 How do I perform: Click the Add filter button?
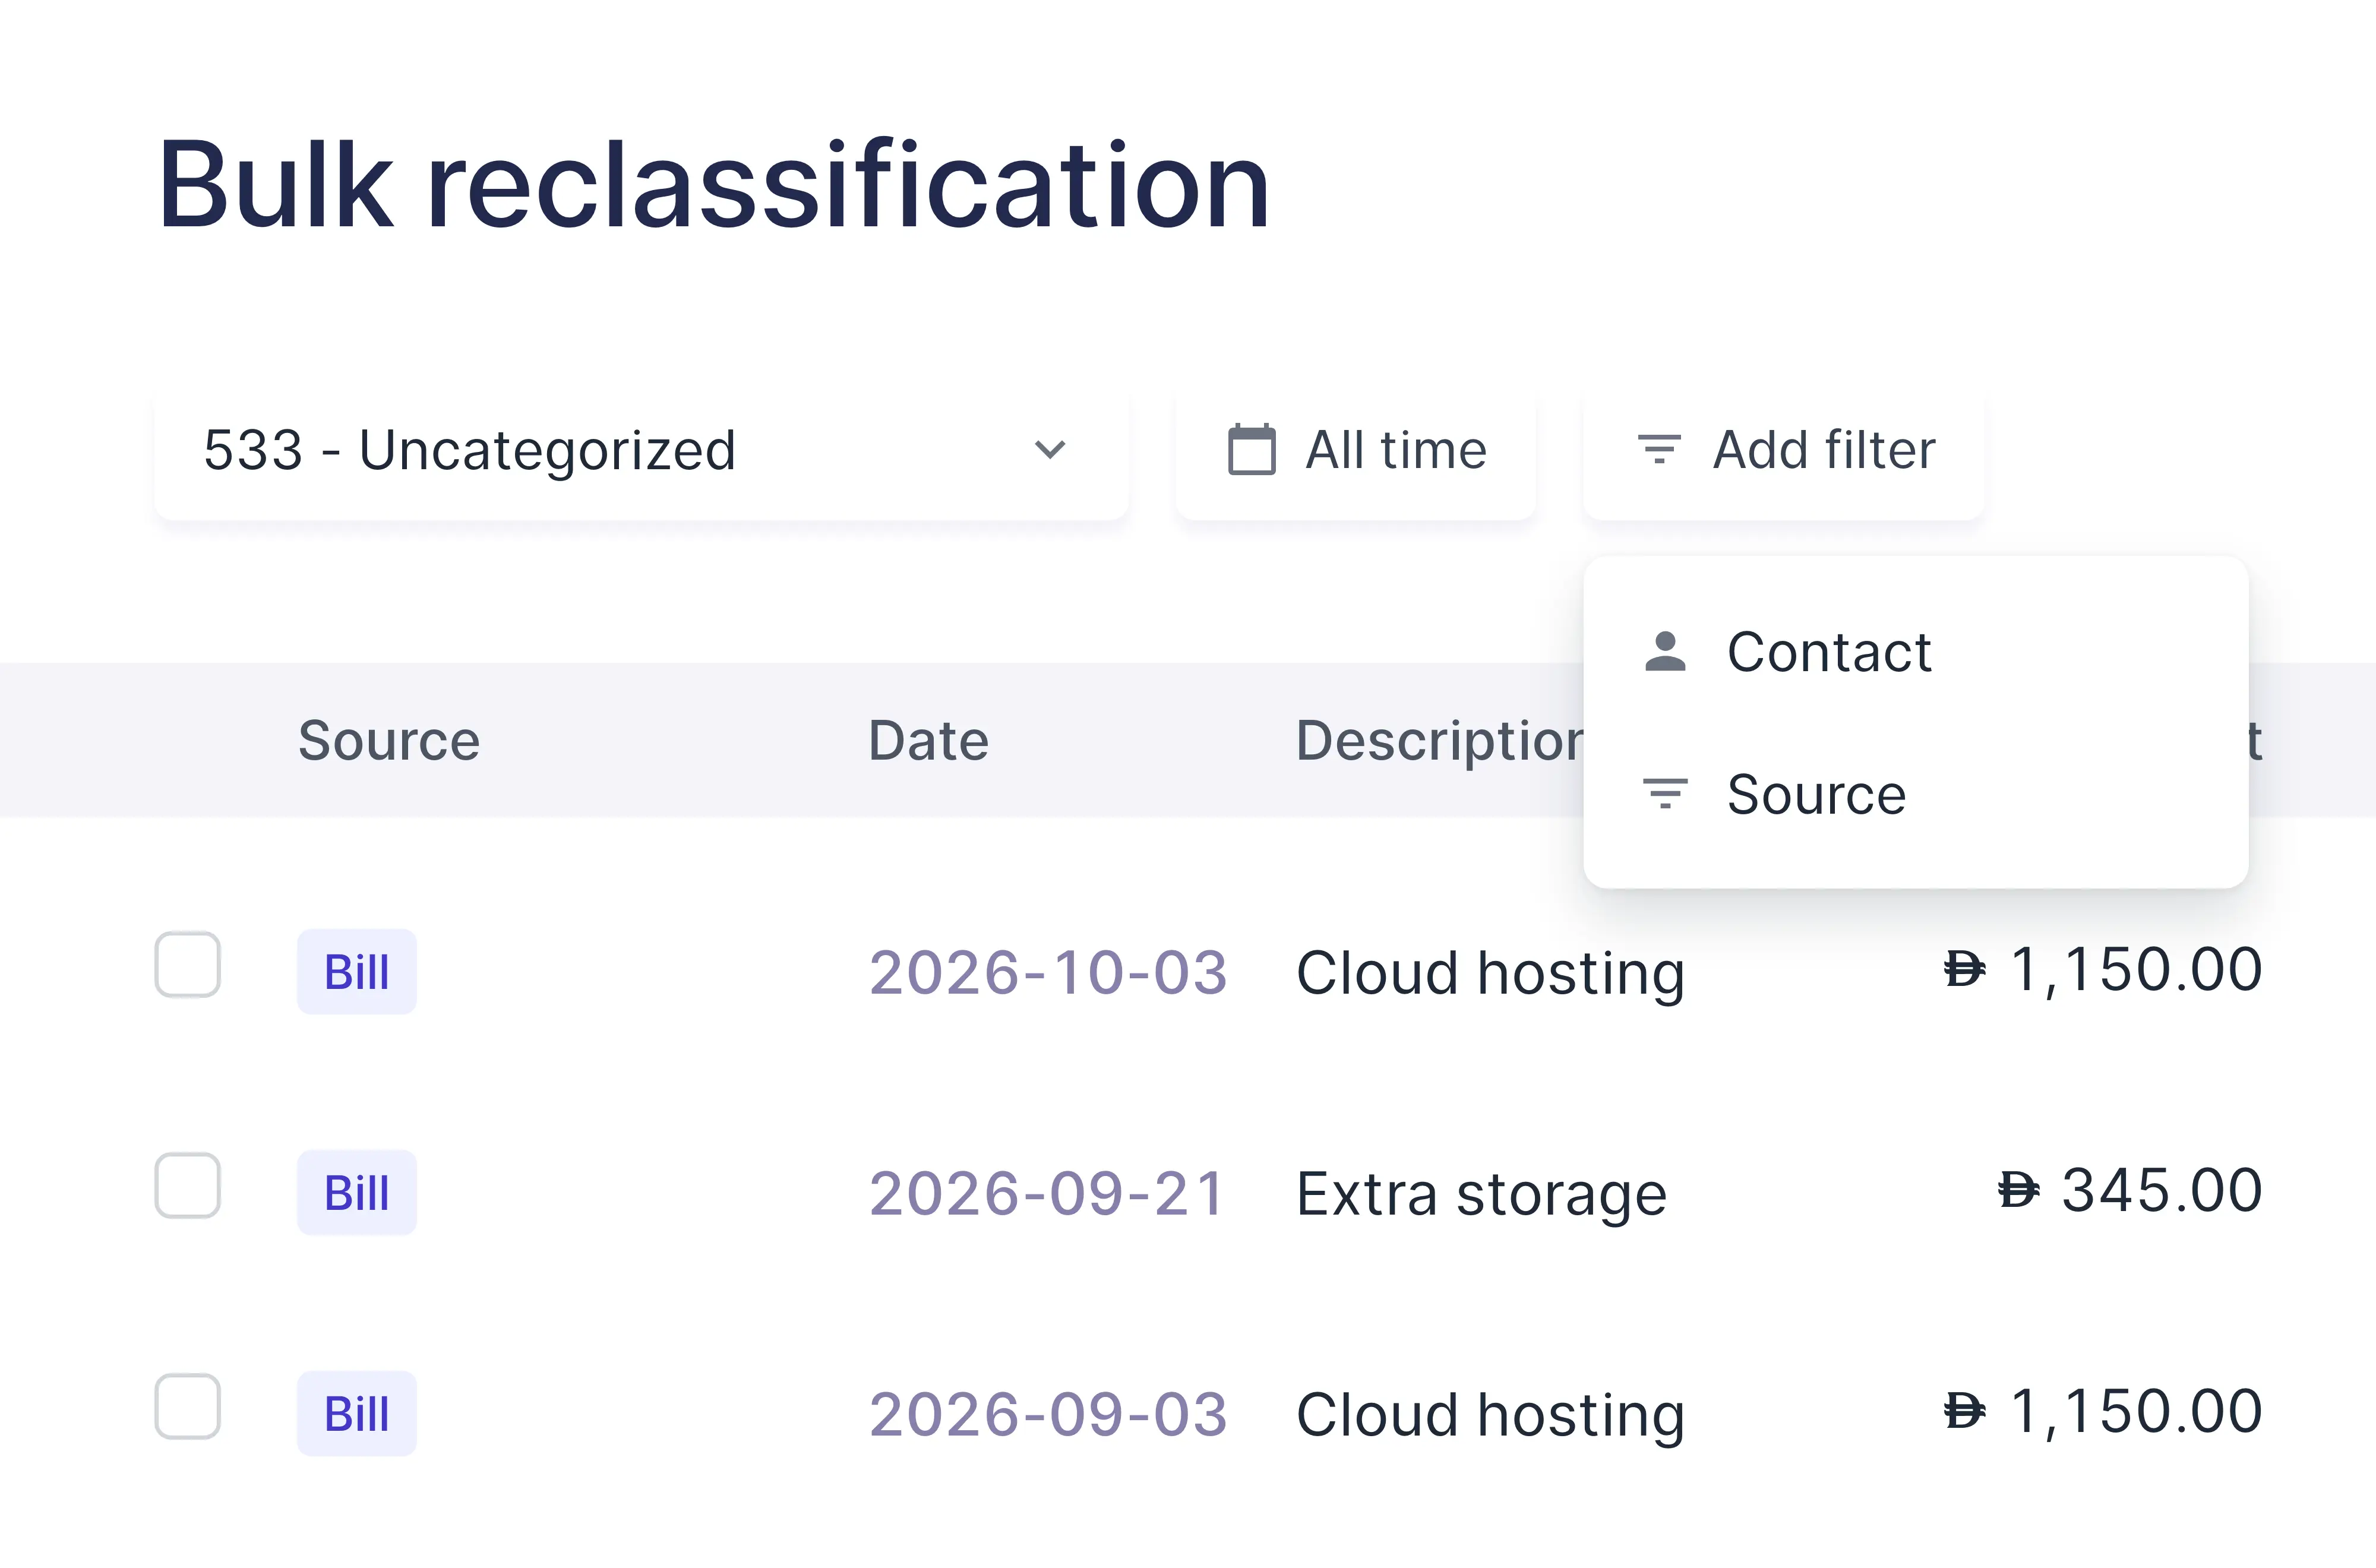coord(1784,450)
